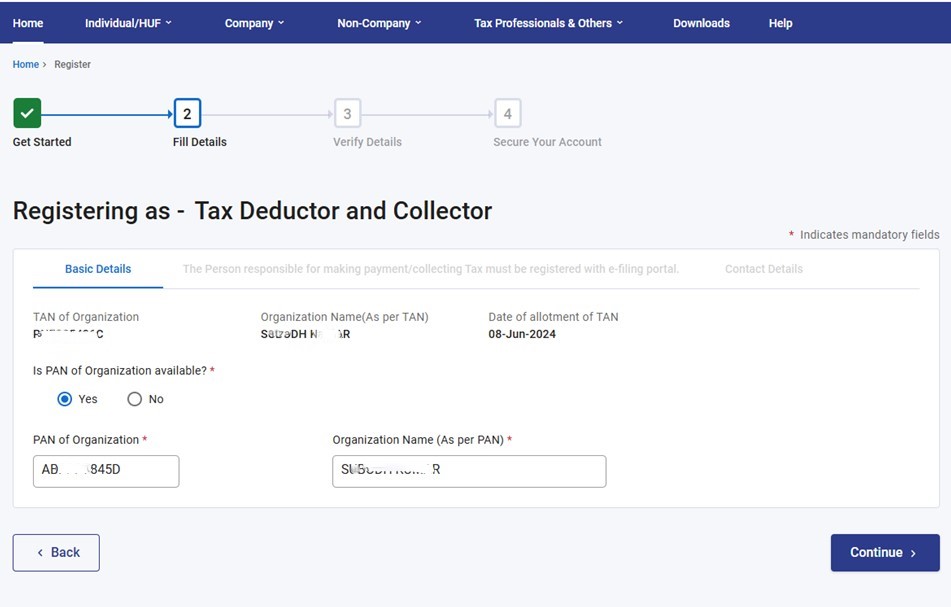
Task: Expand the Individual/HUF dropdown menu
Action: 128,23
